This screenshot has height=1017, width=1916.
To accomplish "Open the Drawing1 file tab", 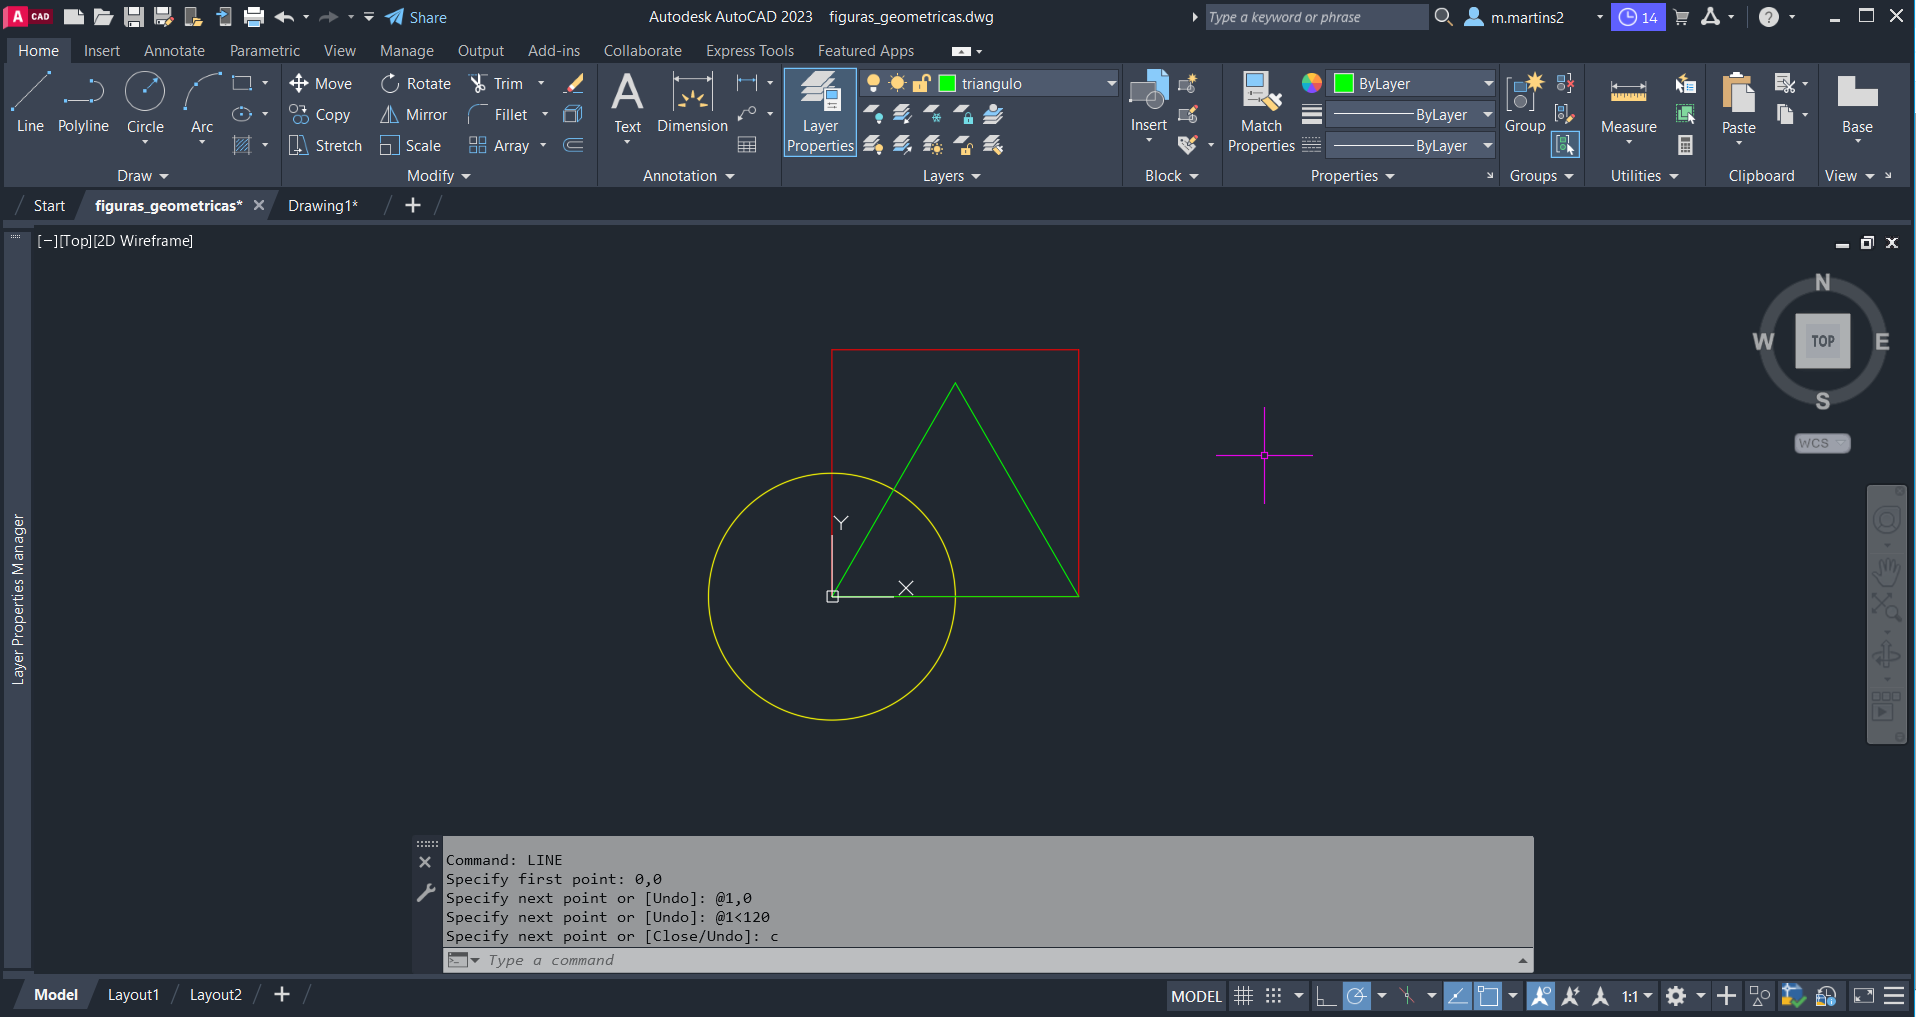I will 322,206.
